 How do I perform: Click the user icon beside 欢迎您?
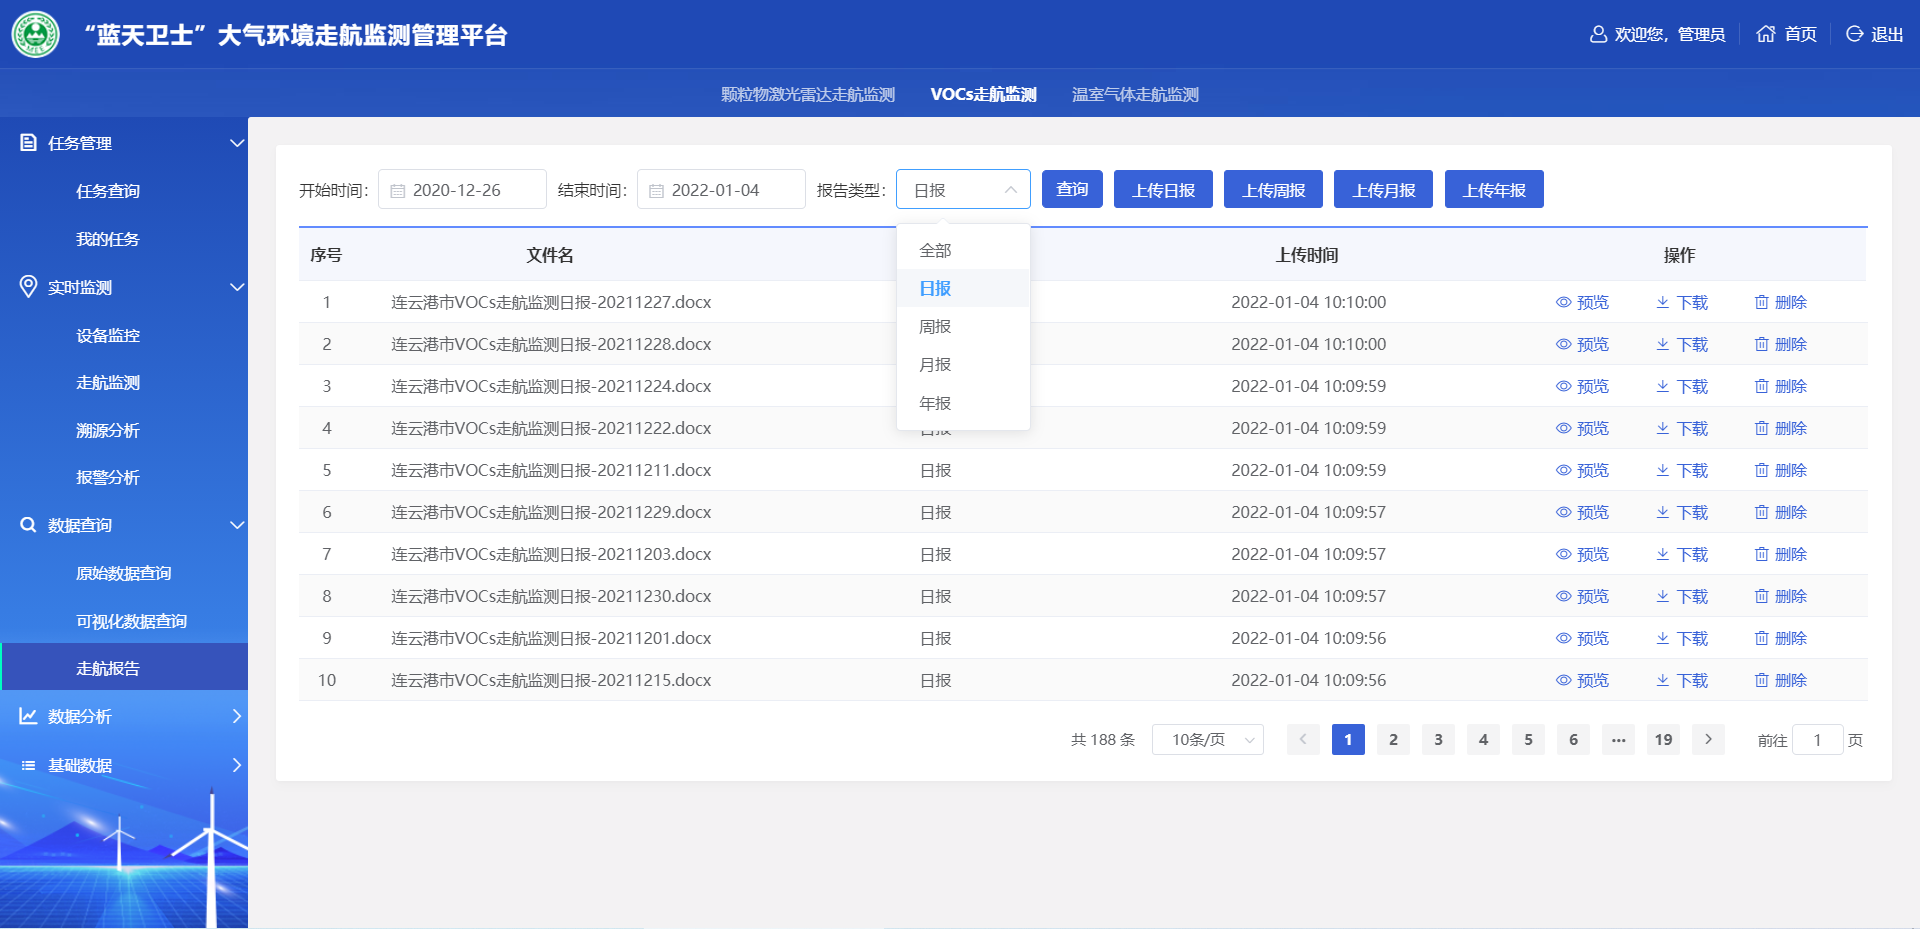(x=1598, y=34)
